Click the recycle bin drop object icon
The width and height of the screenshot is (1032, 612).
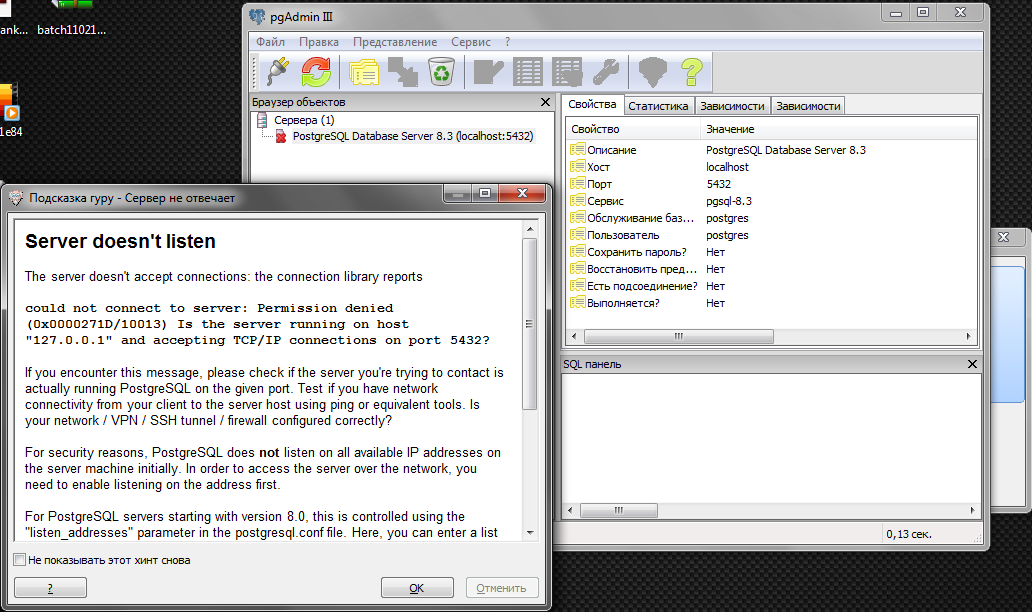[441, 71]
